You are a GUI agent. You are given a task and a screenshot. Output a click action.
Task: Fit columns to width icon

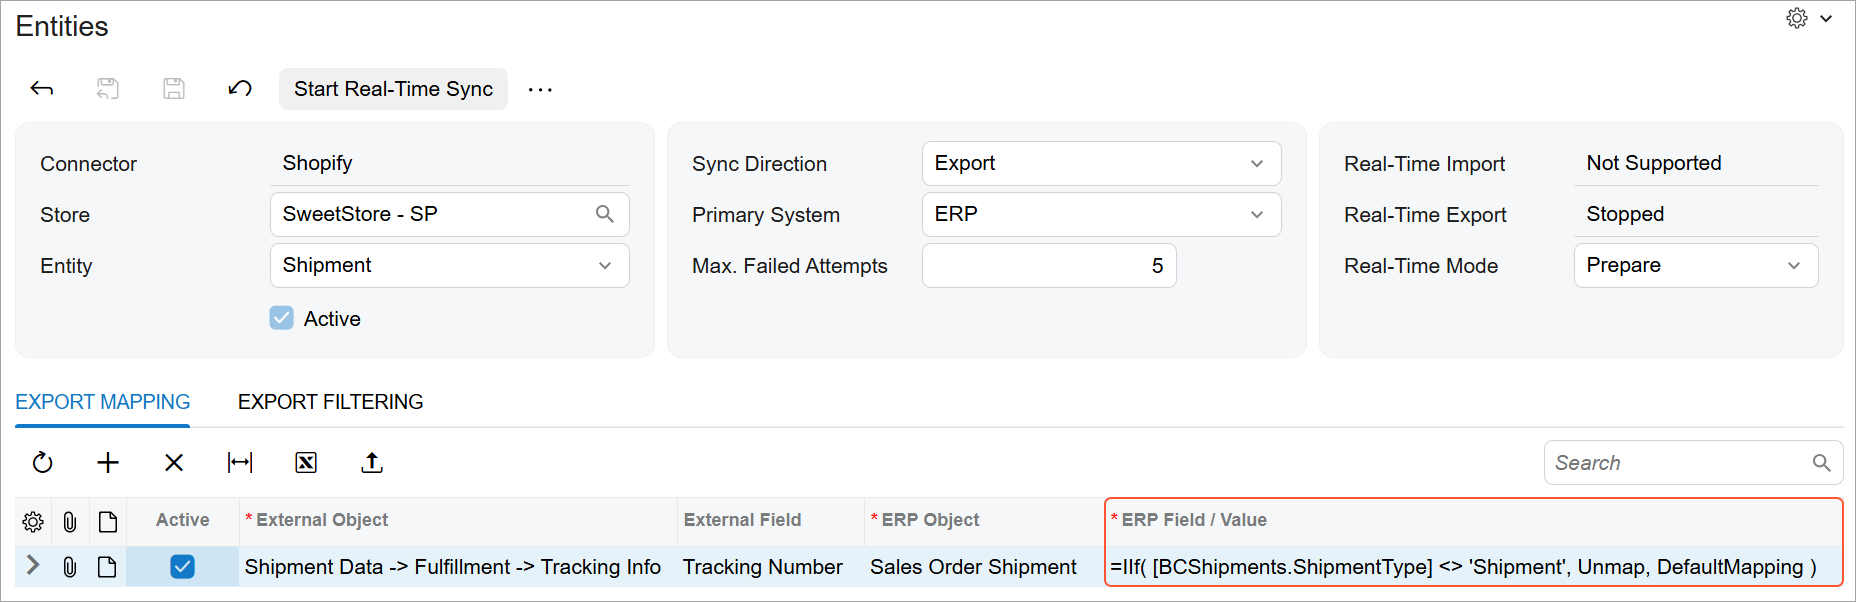tap(240, 462)
